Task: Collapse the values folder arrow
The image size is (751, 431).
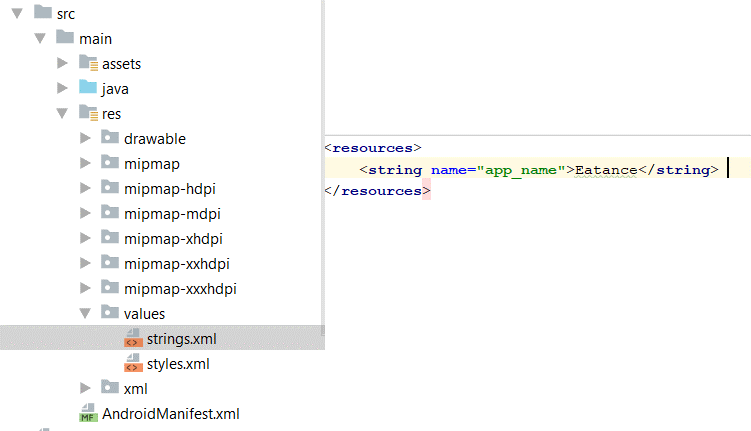Action: tap(85, 314)
